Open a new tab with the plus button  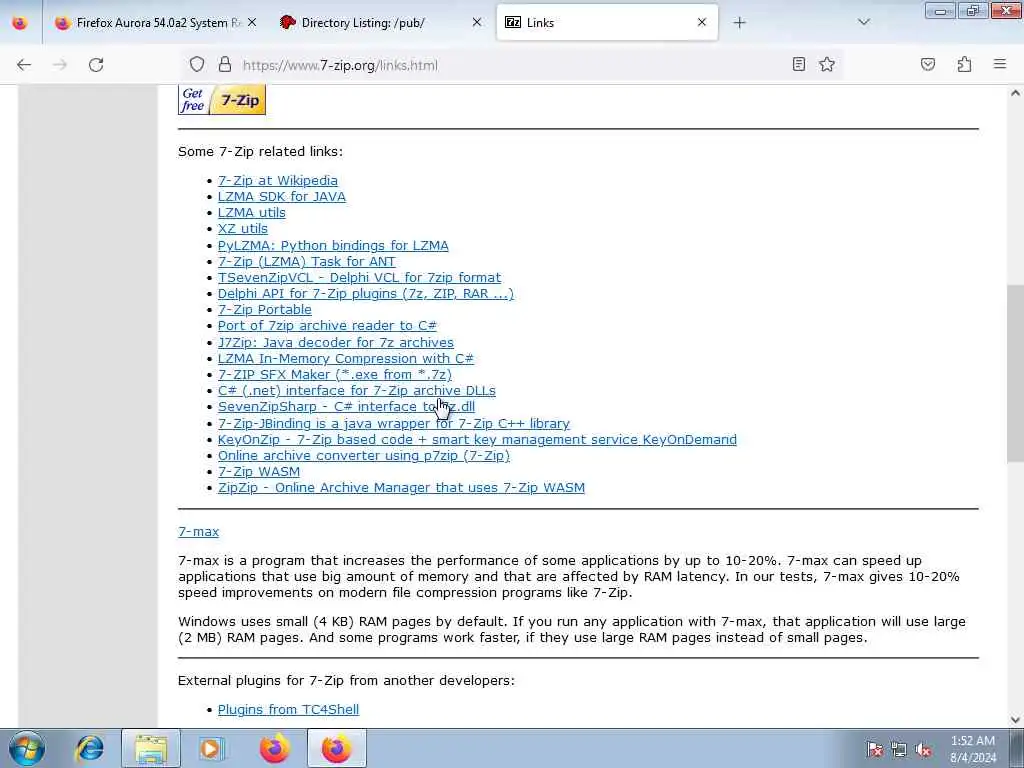[739, 23]
